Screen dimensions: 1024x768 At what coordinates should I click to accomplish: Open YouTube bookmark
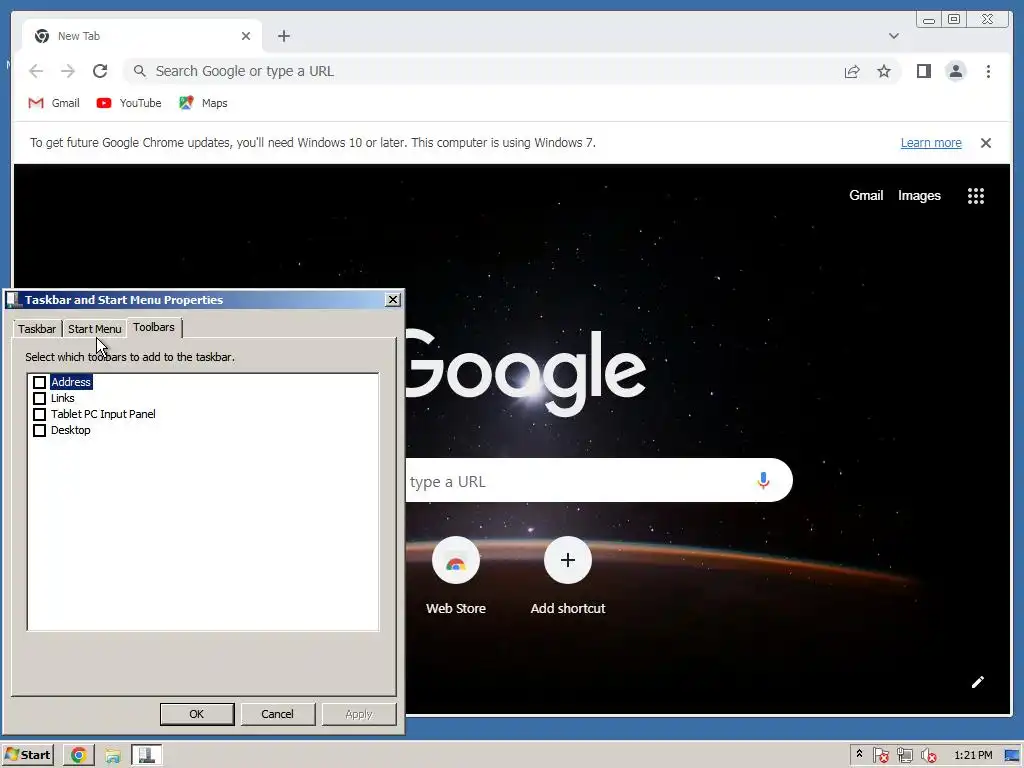tap(129, 103)
